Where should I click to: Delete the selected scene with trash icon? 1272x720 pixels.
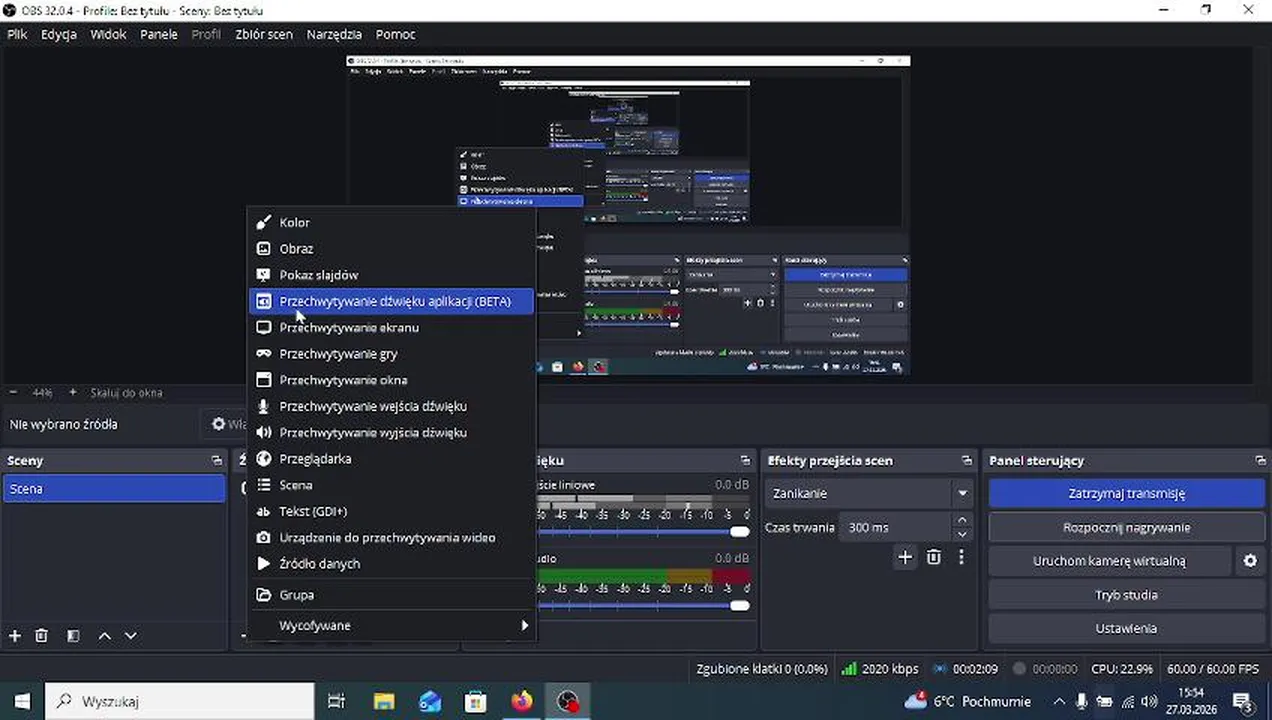[x=42, y=635]
